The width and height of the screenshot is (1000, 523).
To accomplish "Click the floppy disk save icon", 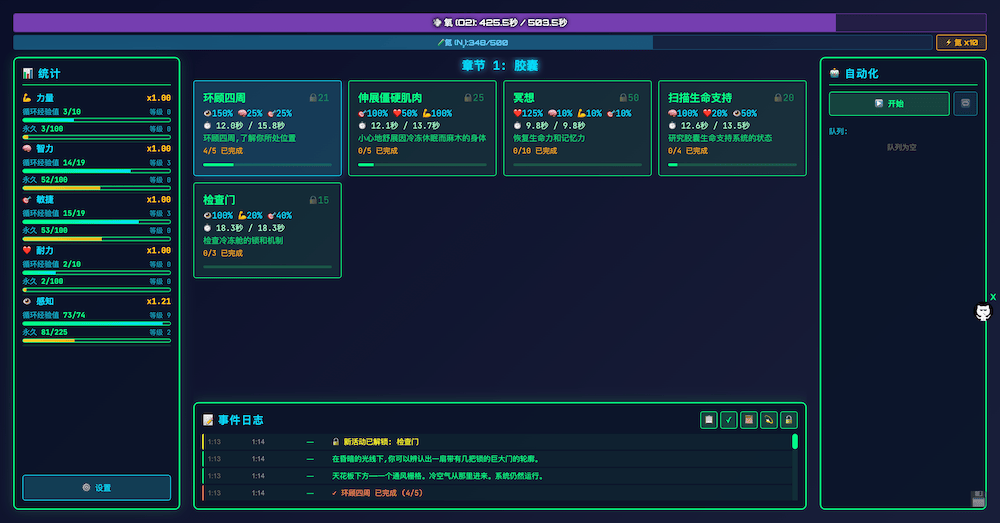I will pyautogui.click(x=978, y=499).
